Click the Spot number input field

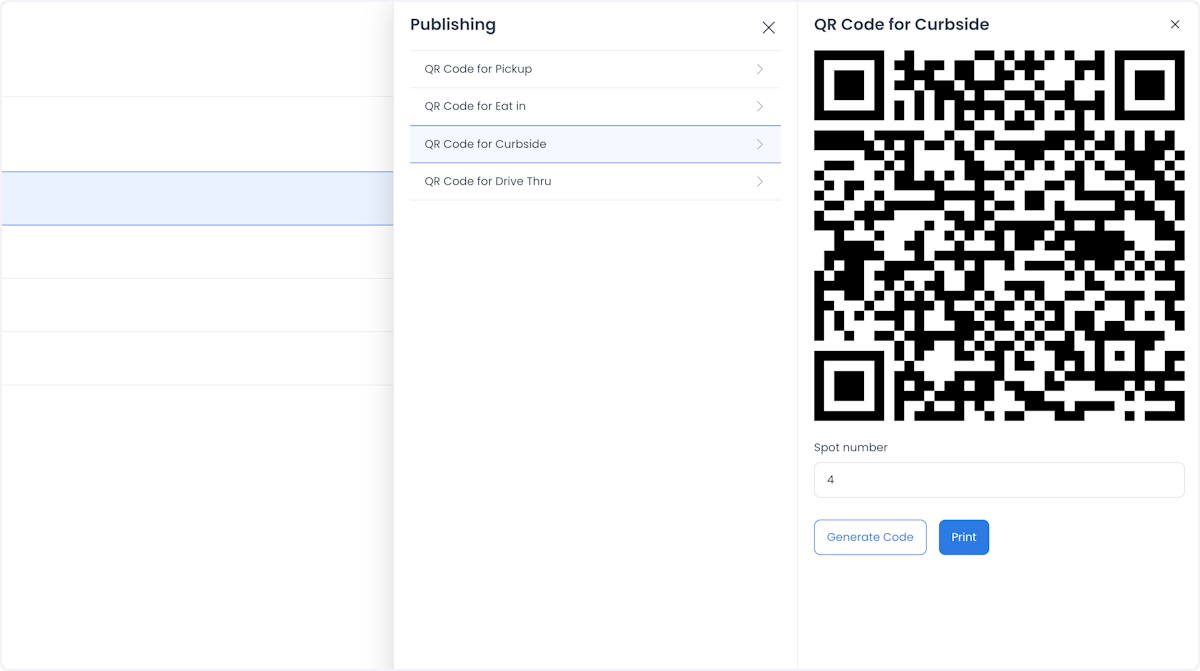point(999,480)
